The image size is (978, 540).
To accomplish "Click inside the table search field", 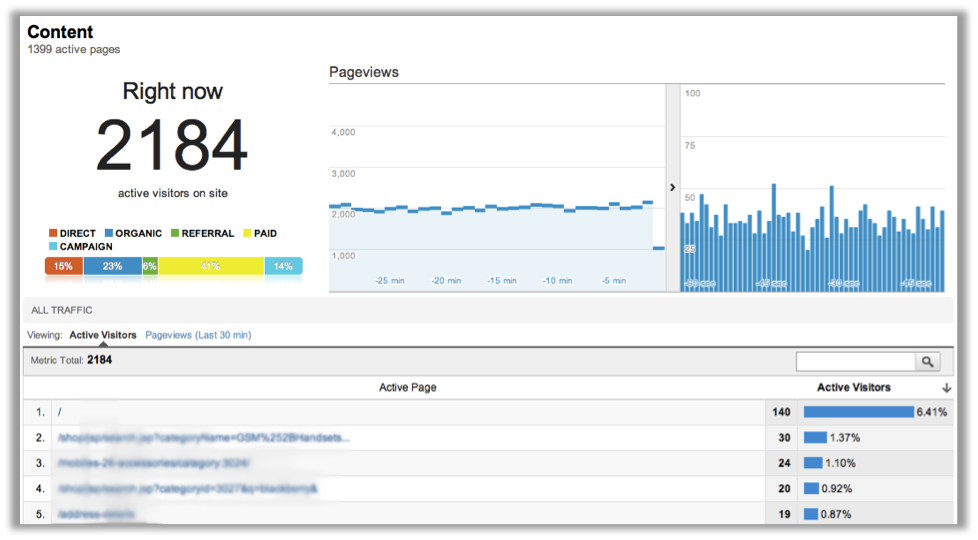I will (x=855, y=362).
